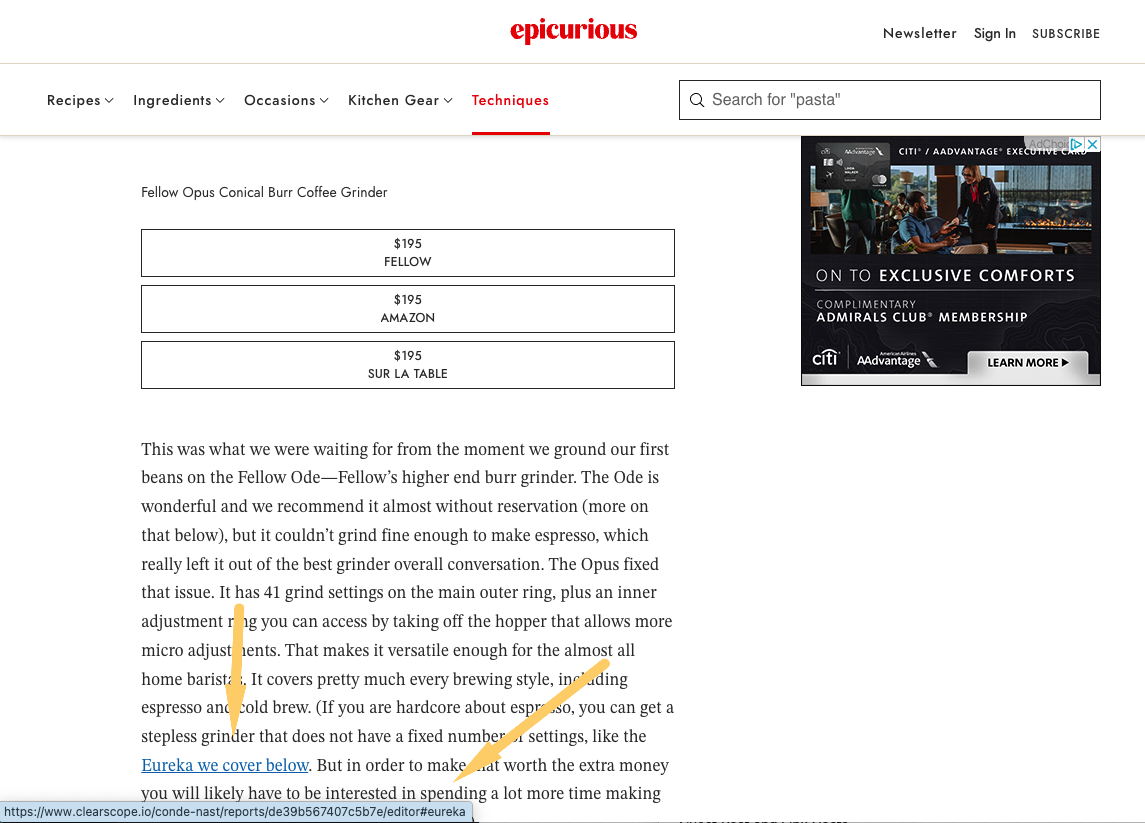Open the Ingredients dropdown
This screenshot has width=1145, height=823.
[178, 100]
